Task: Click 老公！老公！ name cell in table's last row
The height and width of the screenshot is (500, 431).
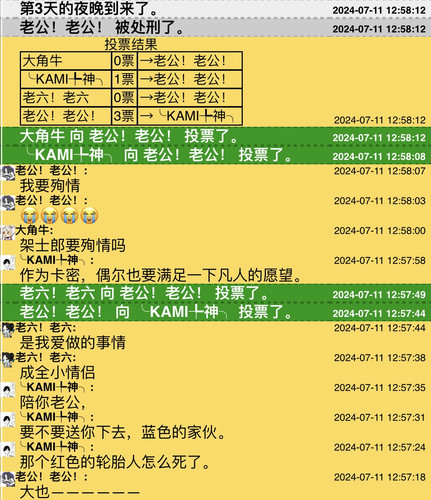Action: tap(66, 116)
